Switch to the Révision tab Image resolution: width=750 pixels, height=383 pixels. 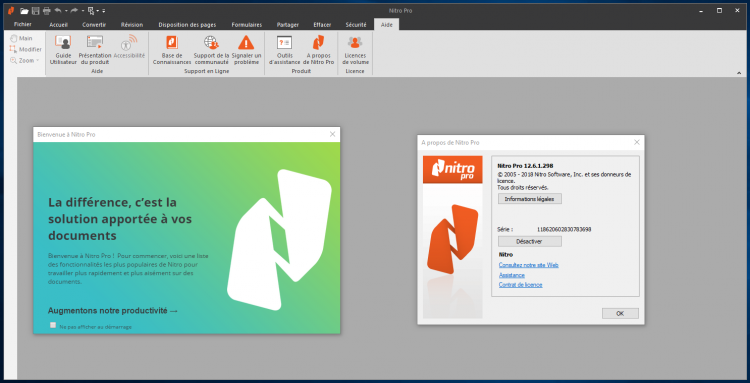point(132,24)
